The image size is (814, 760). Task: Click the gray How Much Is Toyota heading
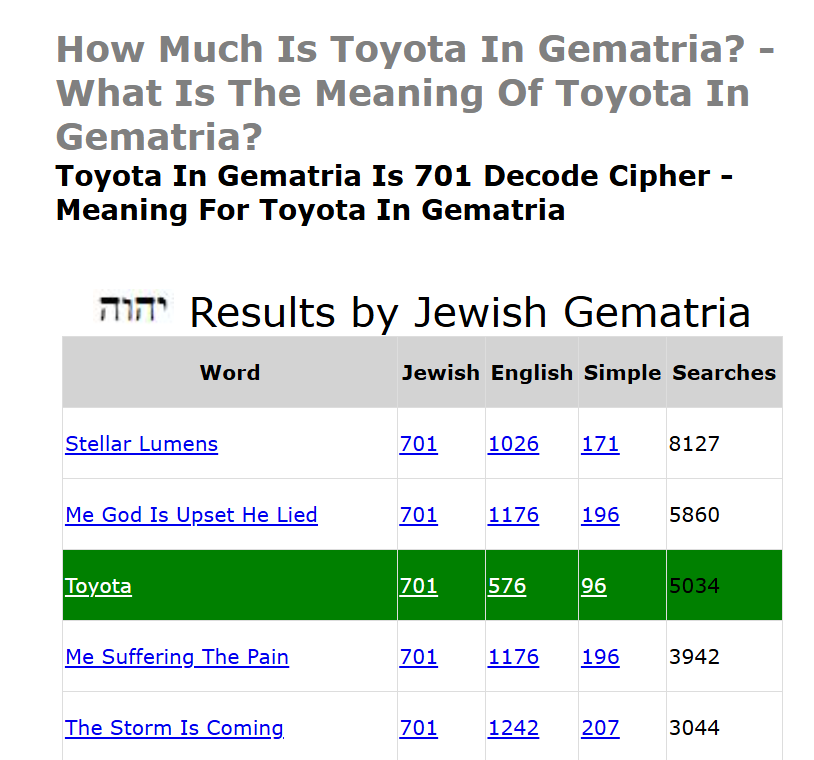tap(415, 93)
